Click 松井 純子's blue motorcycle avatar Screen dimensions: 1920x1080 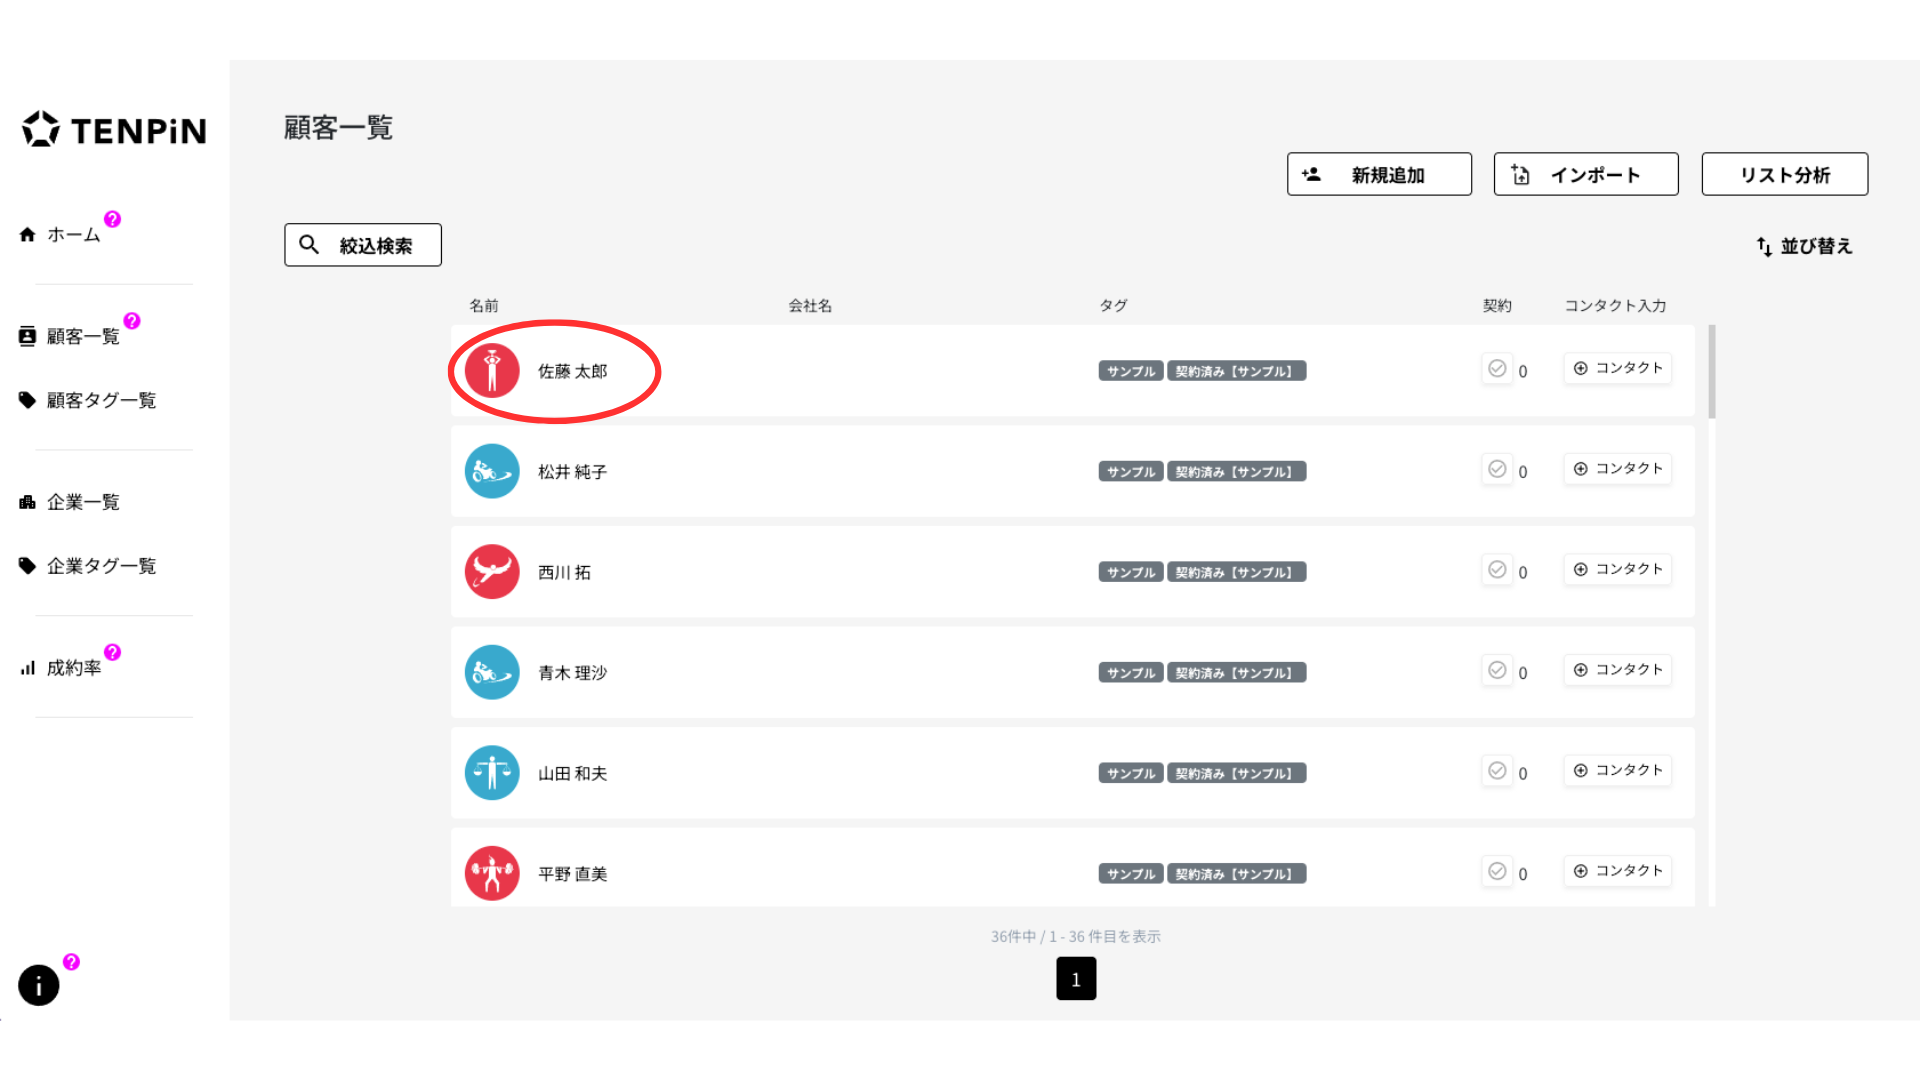[492, 471]
